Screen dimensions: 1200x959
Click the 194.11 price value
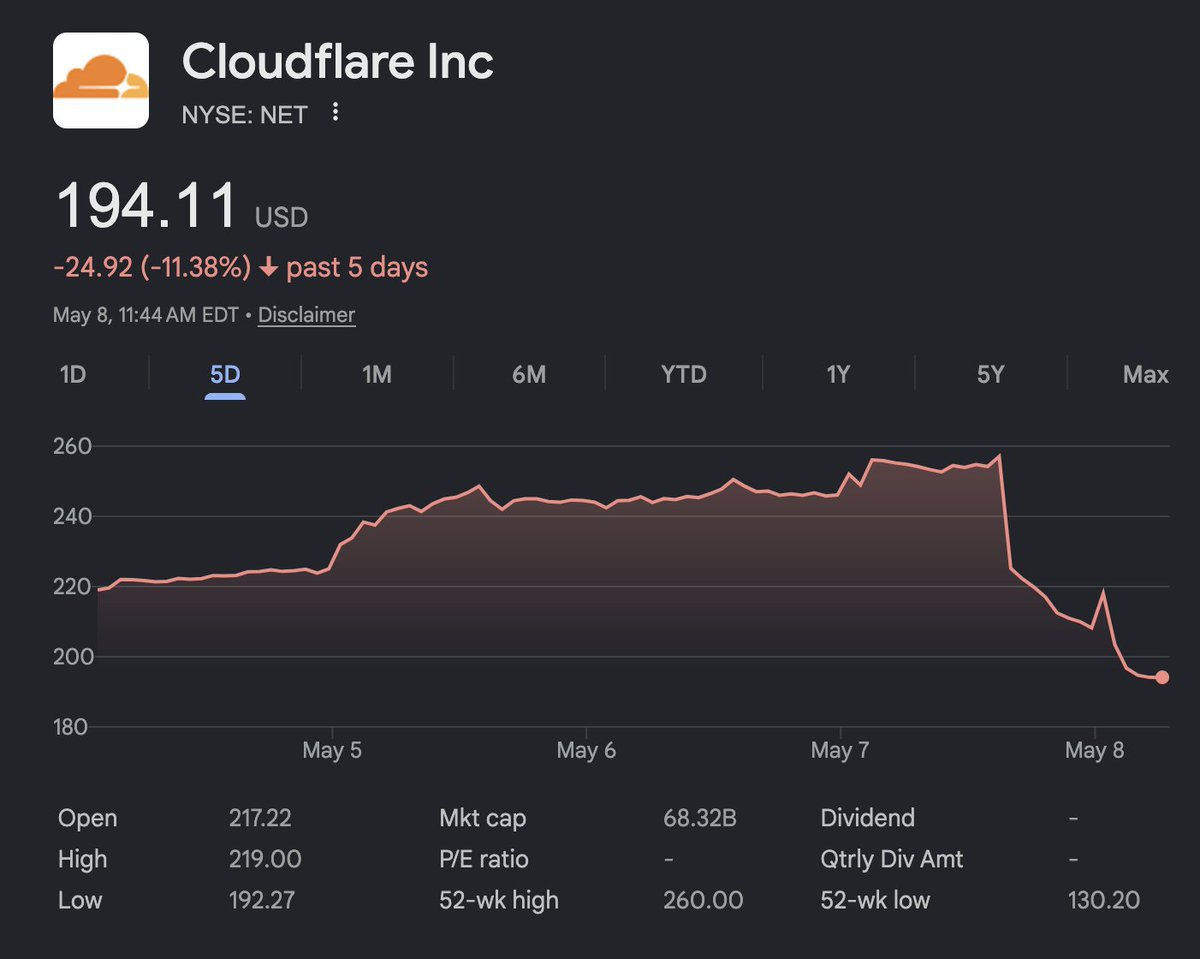(x=146, y=205)
